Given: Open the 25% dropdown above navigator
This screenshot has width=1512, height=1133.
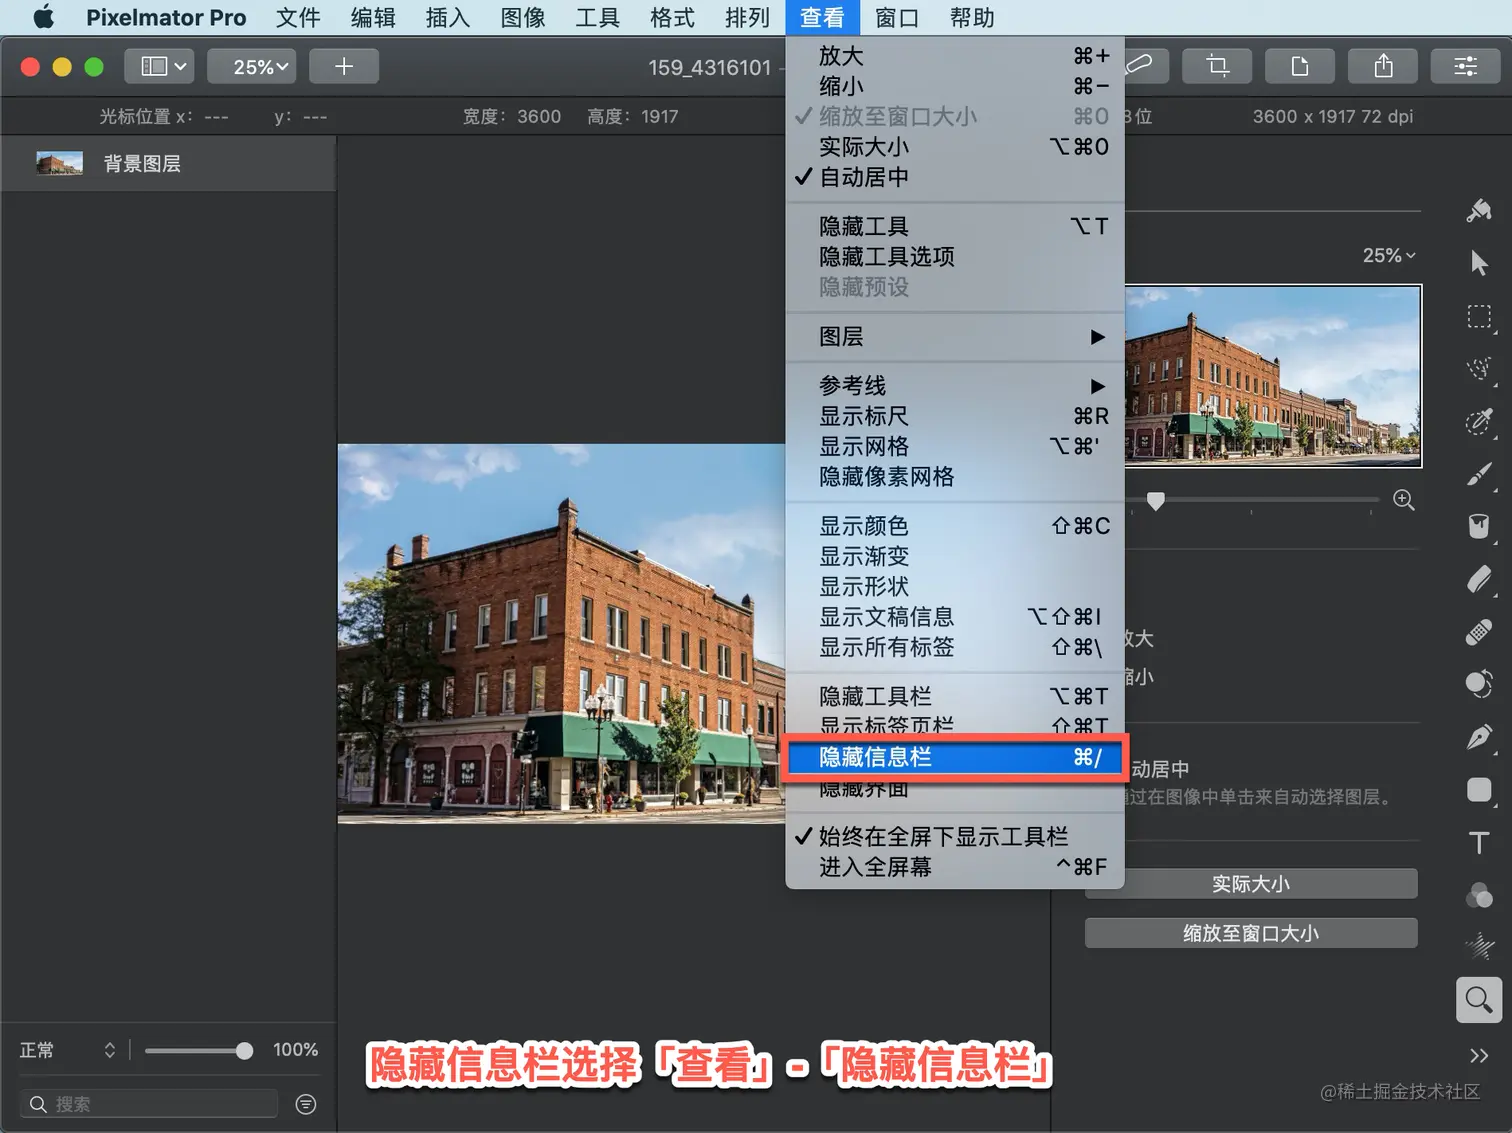Looking at the screenshot, I should (x=1389, y=255).
